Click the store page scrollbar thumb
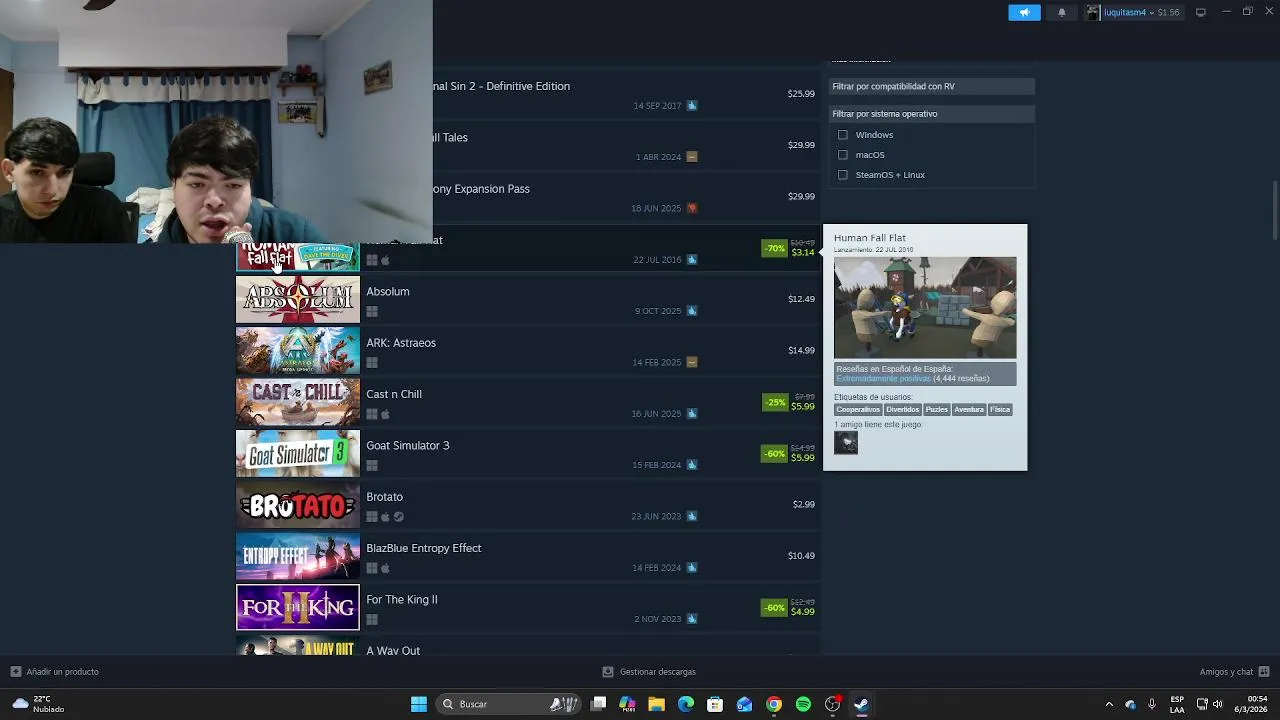Screen dimensions: 1280x720 pos(1274,210)
